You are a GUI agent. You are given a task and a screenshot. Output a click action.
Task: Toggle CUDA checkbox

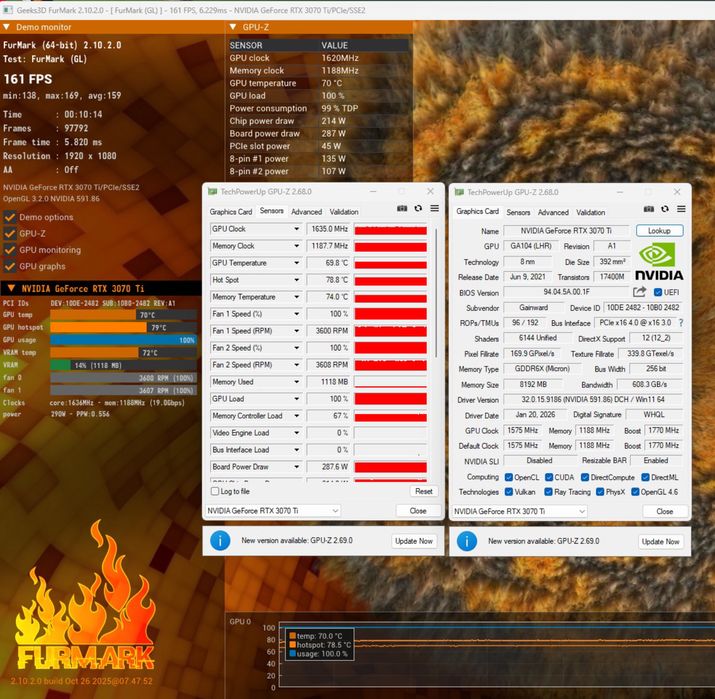(x=549, y=477)
